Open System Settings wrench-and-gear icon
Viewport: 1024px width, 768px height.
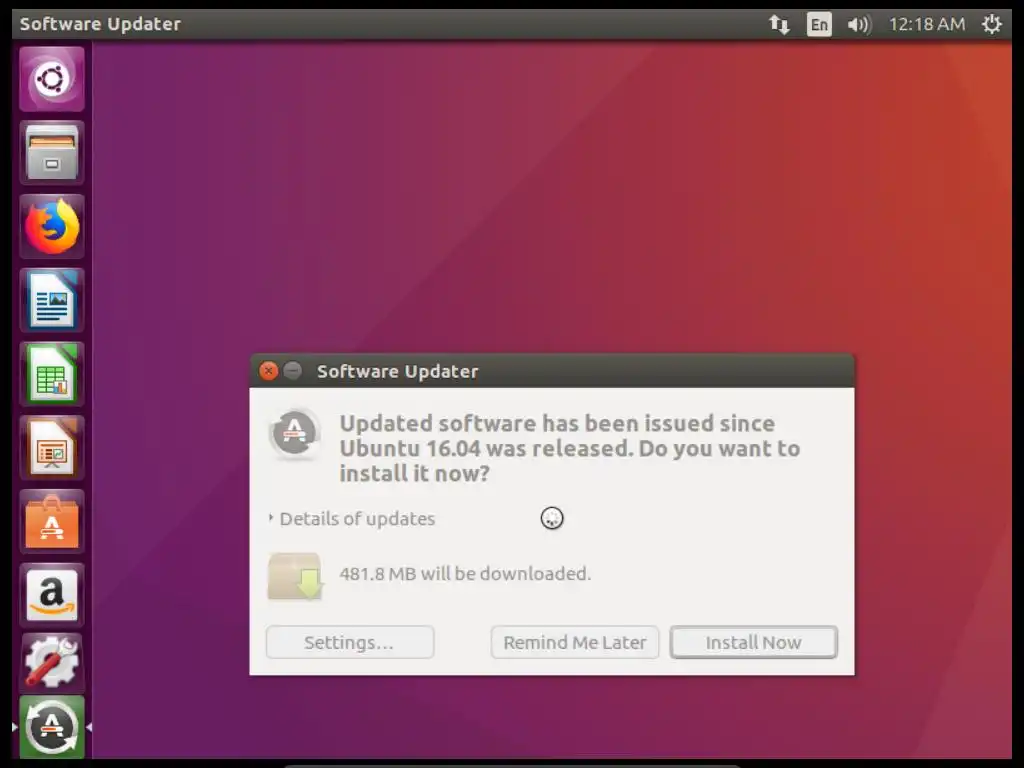[52, 664]
